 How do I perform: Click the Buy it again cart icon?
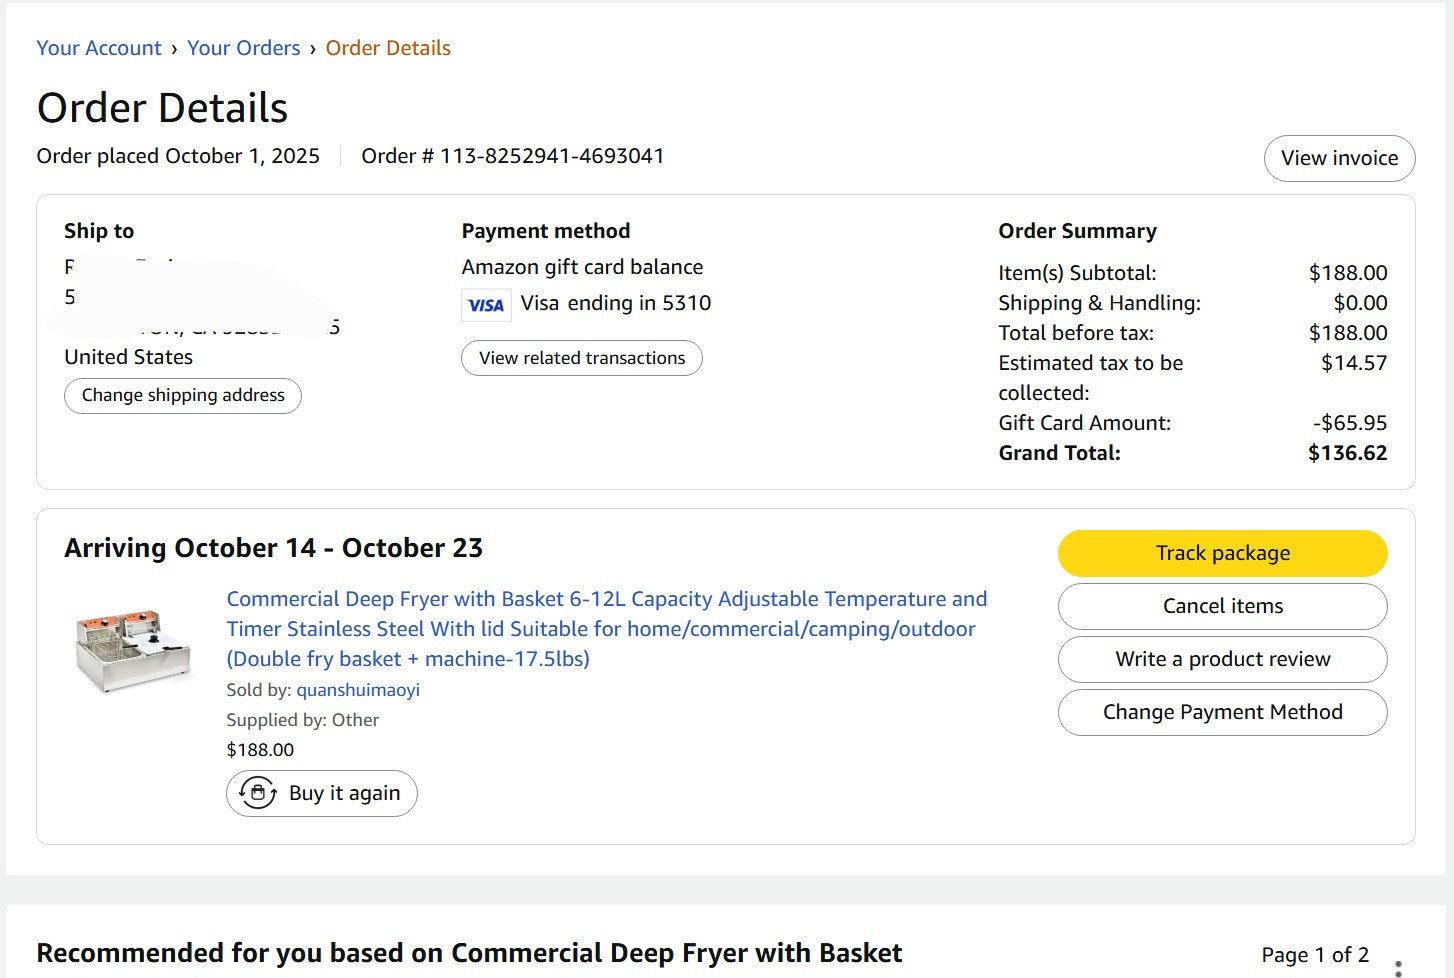tap(258, 793)
